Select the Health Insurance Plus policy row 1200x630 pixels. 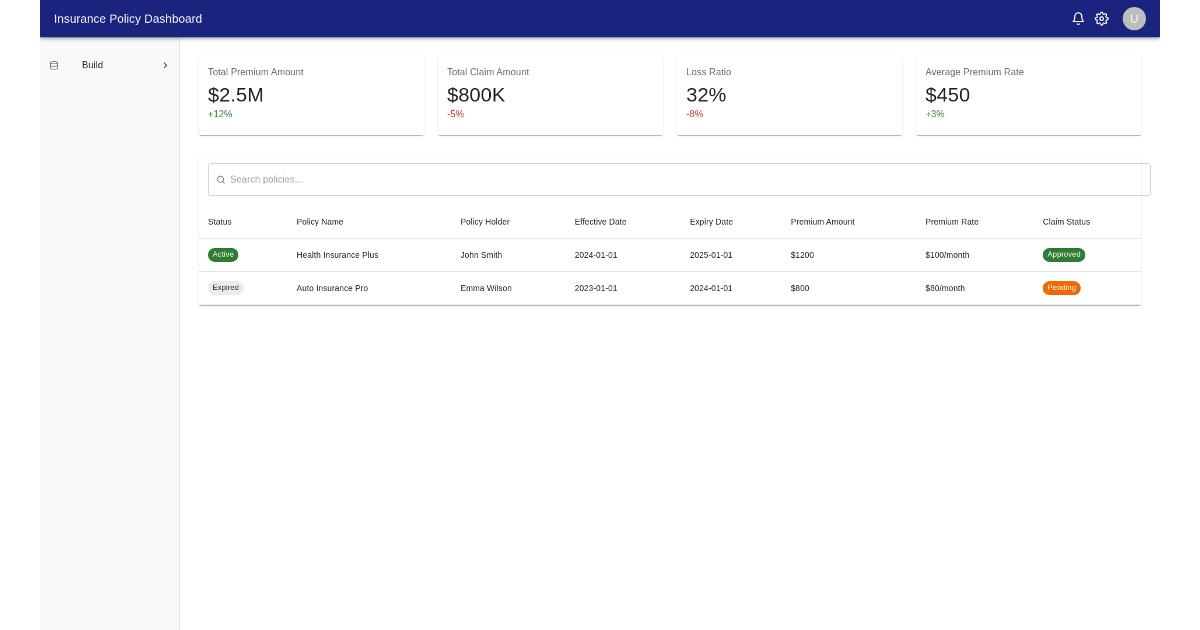pyautogui.click(x=337, y=255)
